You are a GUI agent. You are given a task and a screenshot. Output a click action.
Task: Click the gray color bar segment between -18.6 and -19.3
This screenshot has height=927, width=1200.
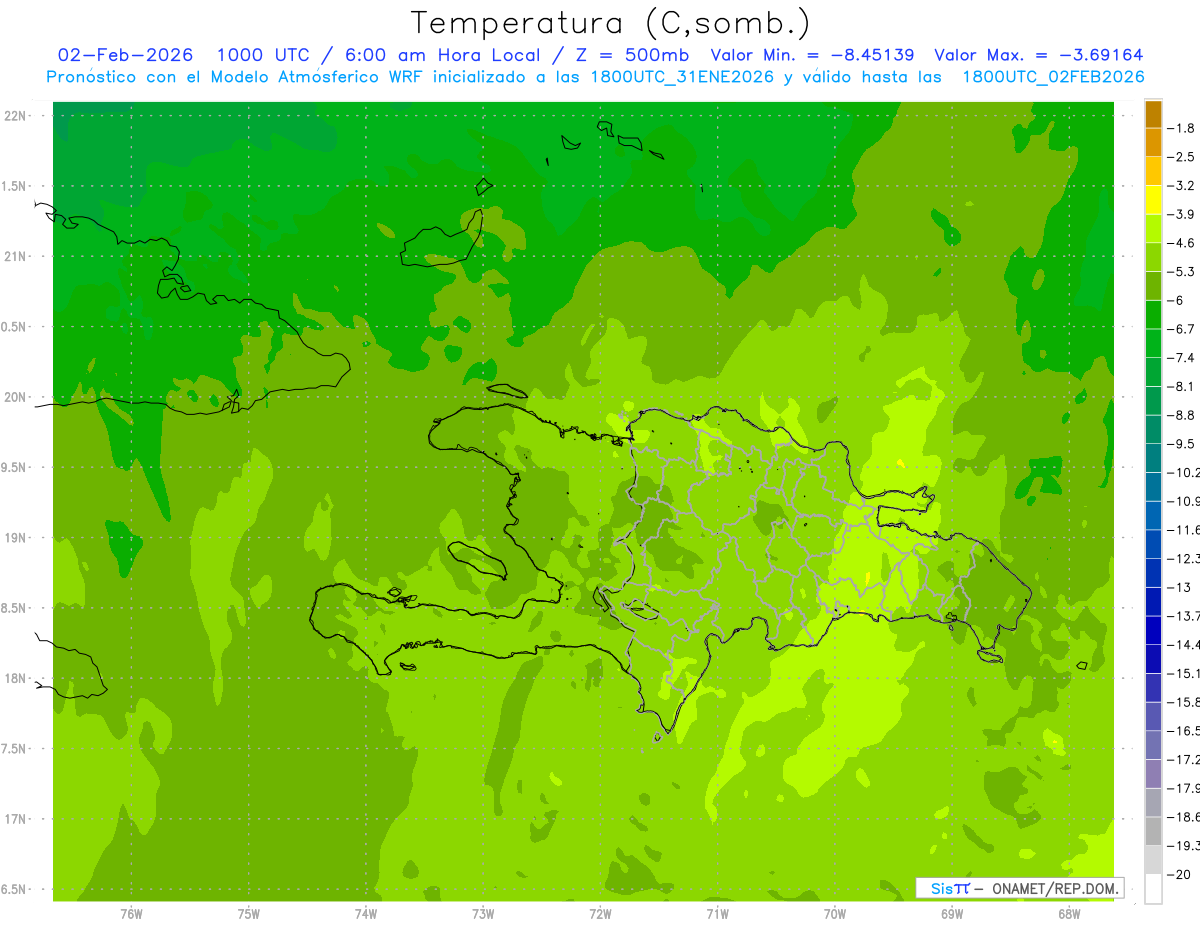1153,831
